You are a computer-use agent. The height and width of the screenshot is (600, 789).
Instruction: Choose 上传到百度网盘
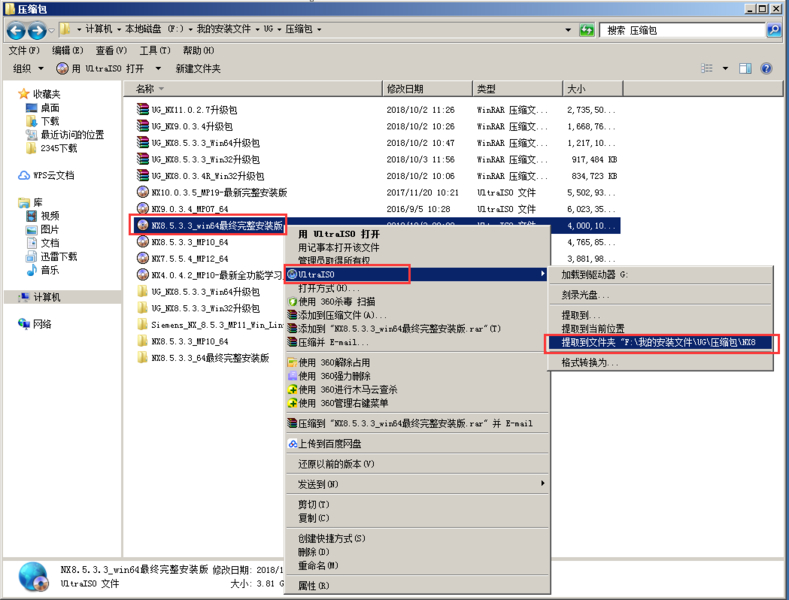point(415,443)
